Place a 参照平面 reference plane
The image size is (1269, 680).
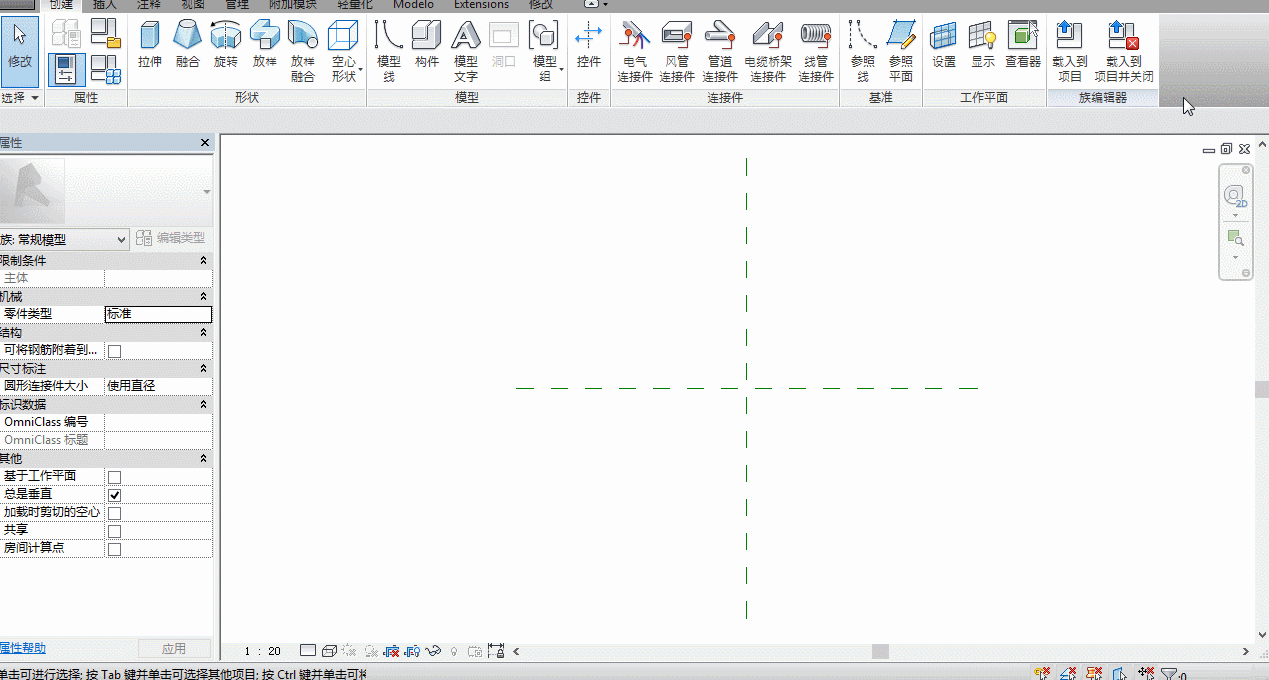pyautogui.click(x=901, y=52)
